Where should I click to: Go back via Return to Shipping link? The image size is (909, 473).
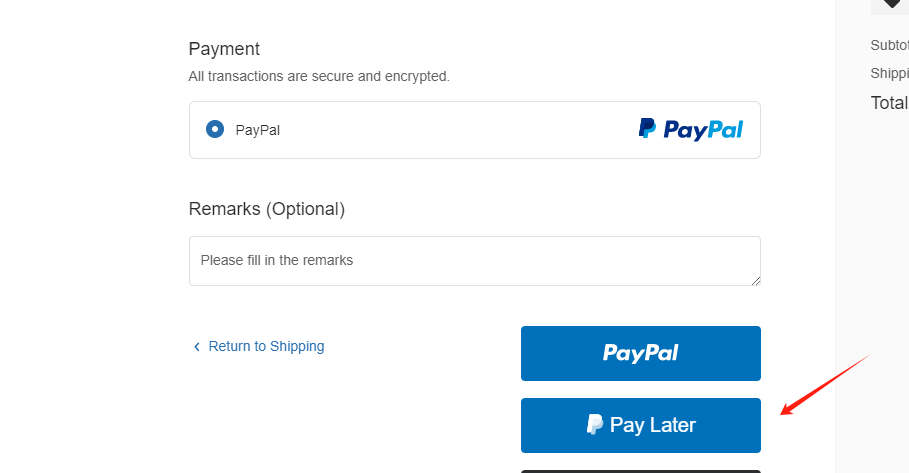pos(266,346)
